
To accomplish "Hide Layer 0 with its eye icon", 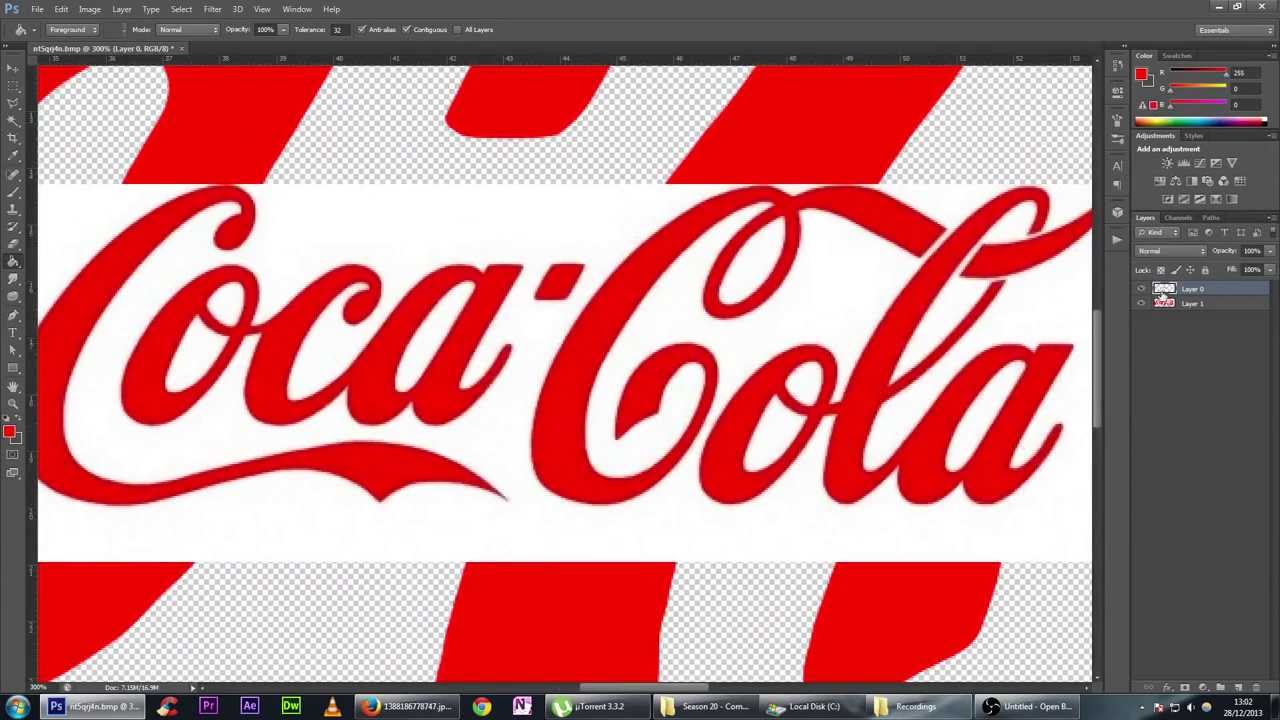I will 1141,289.
